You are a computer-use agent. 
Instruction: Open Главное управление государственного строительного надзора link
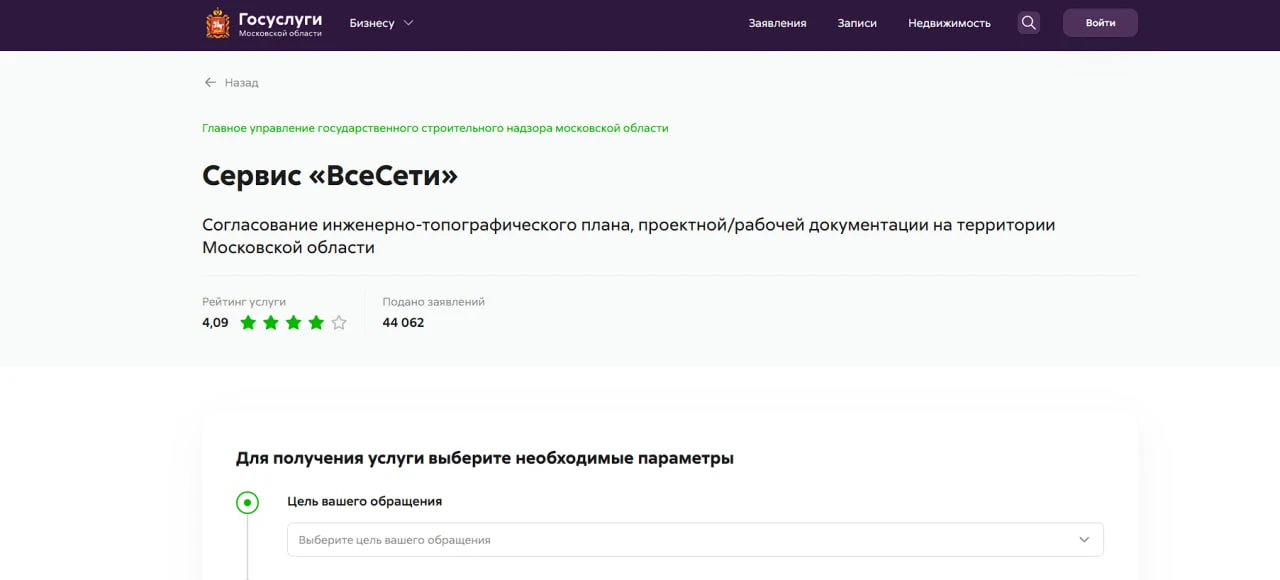click(x=435, y=128)
